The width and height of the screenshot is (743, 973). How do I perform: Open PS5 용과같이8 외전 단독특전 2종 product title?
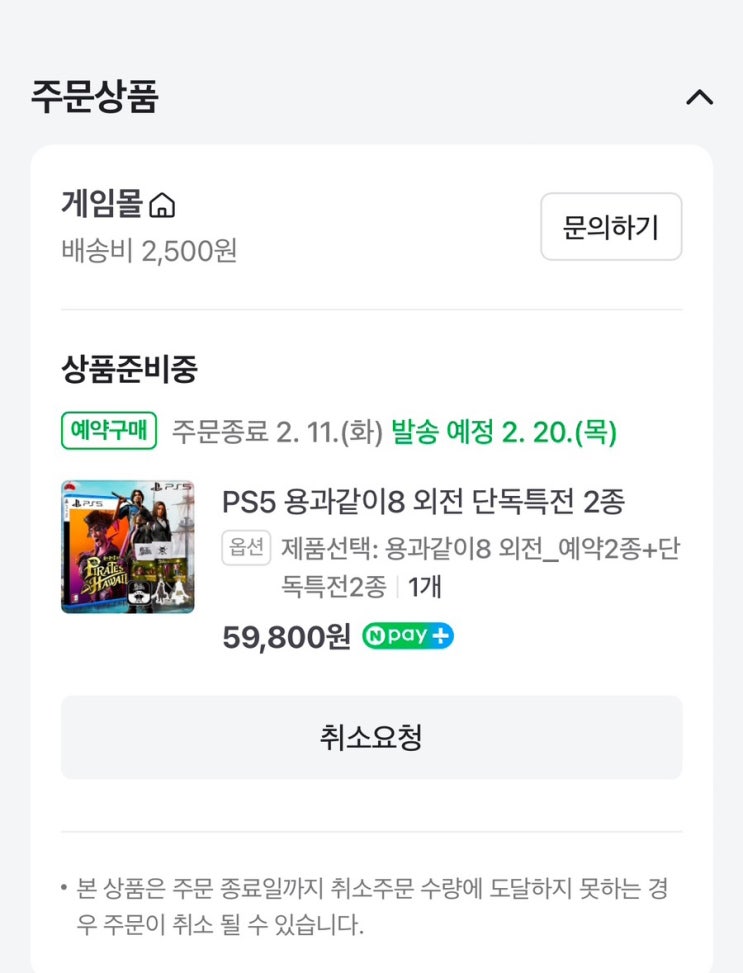(x=423, y=501)
